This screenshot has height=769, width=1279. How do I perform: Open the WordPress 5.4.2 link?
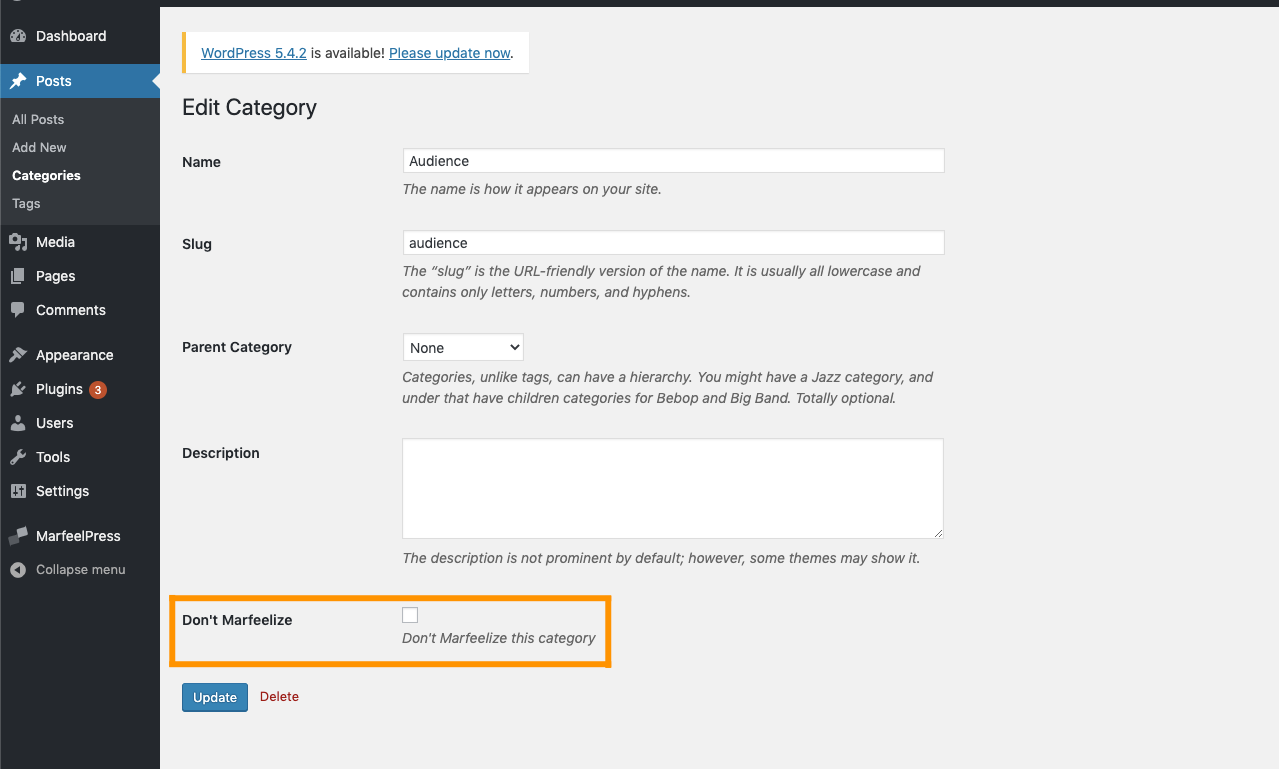(x=254, y=53)
